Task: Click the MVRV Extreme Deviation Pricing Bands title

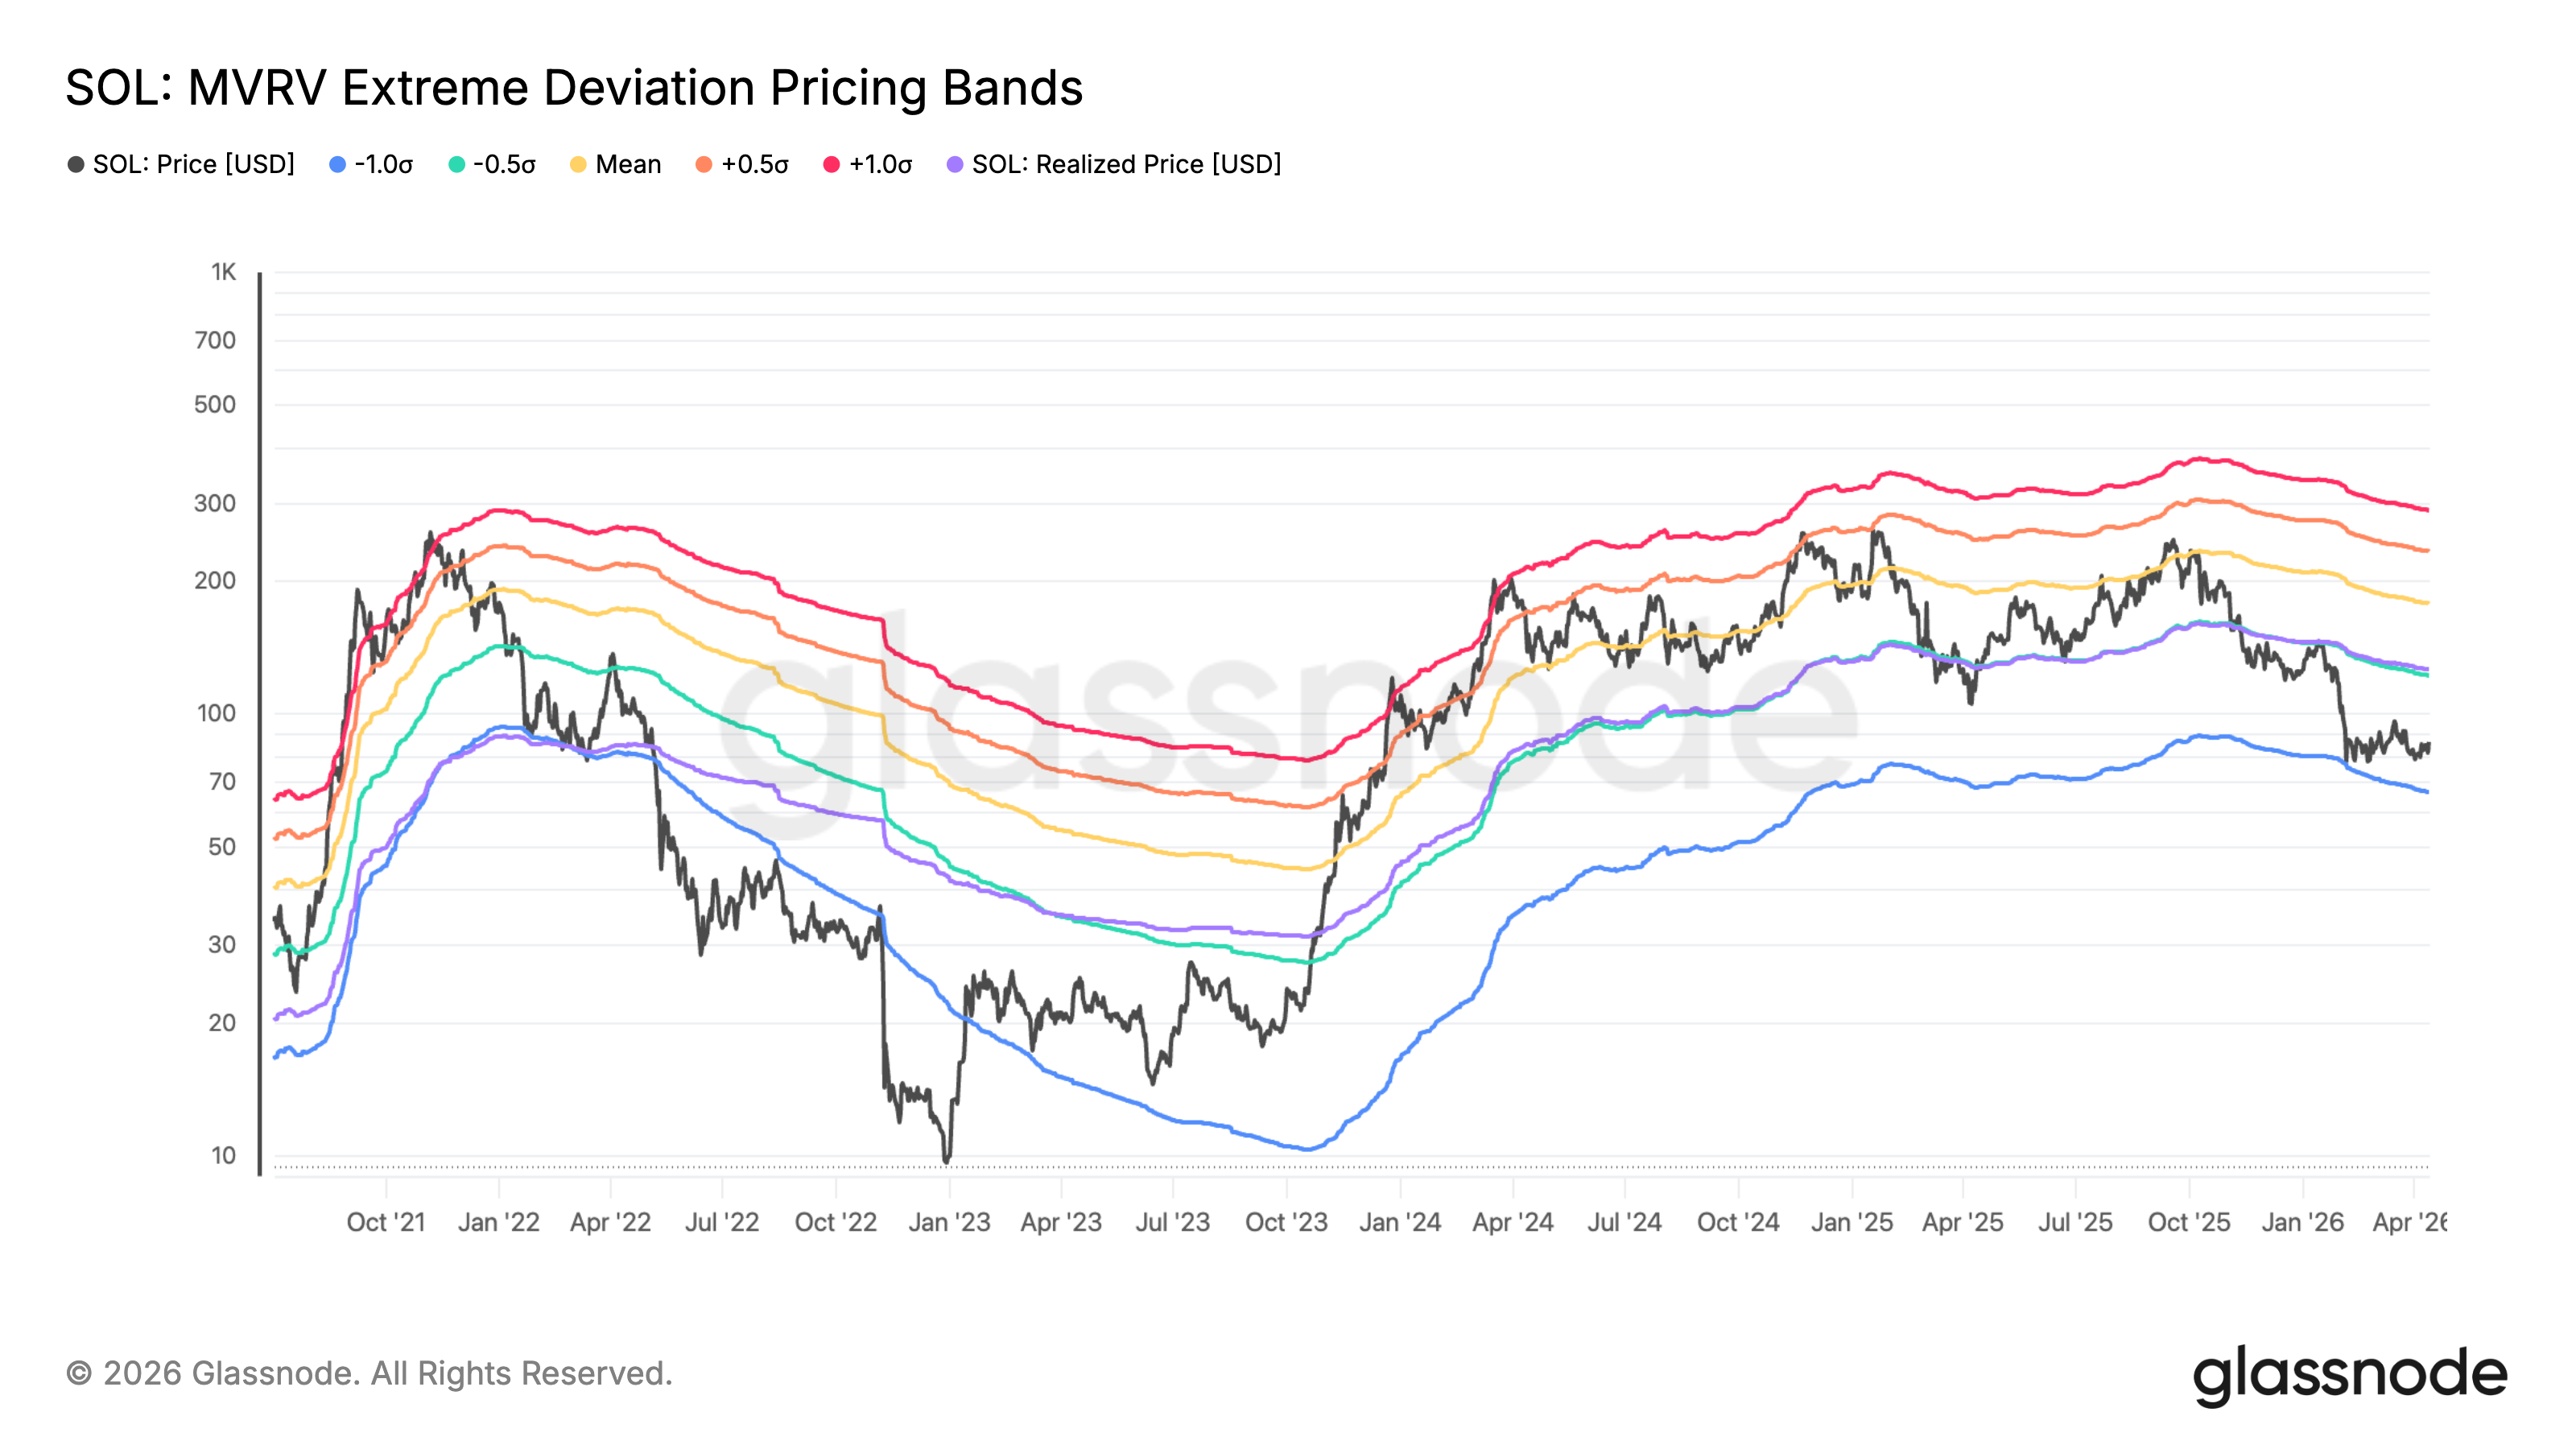Action: pos(574,88)
